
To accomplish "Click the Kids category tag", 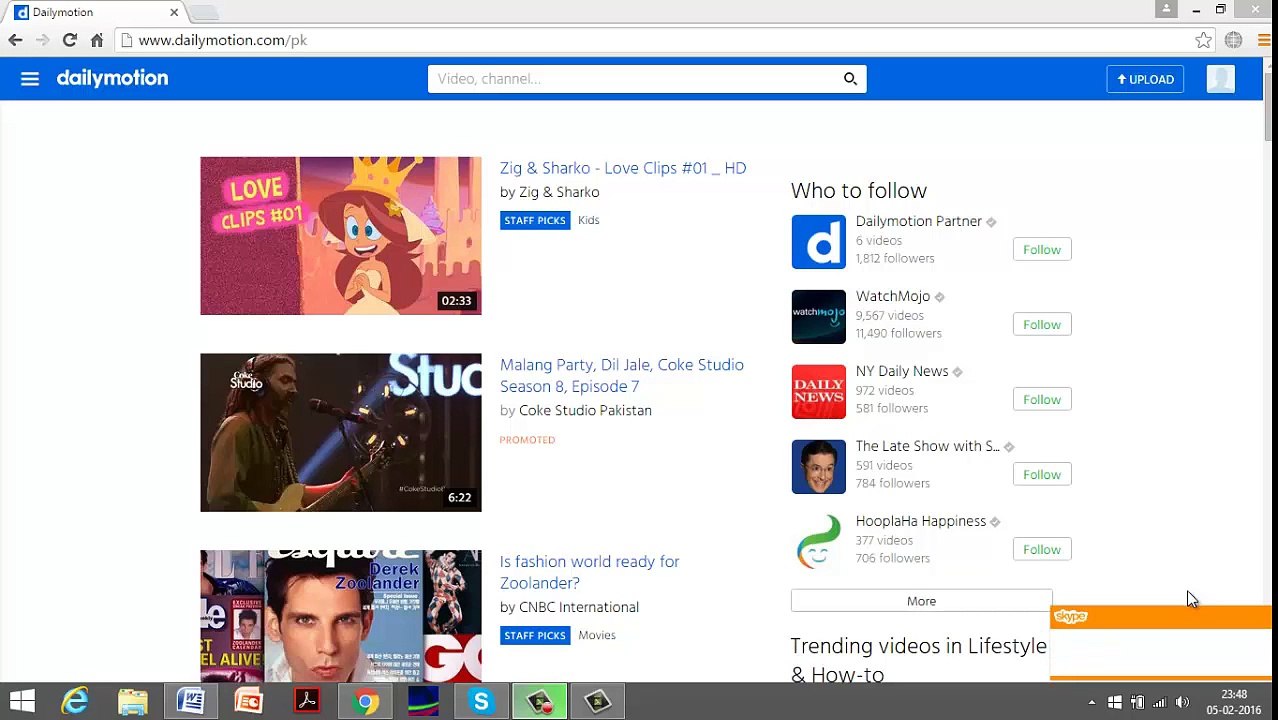I will 588,220.
